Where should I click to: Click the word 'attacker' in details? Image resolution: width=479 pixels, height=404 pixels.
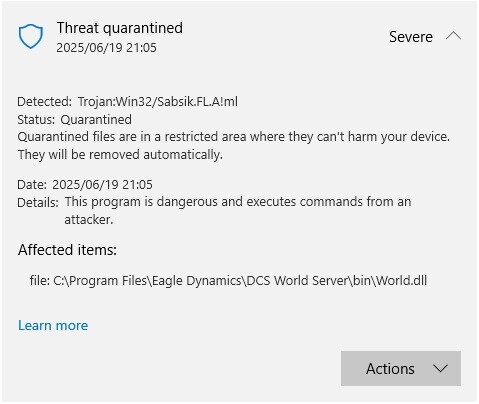point(89,220)
